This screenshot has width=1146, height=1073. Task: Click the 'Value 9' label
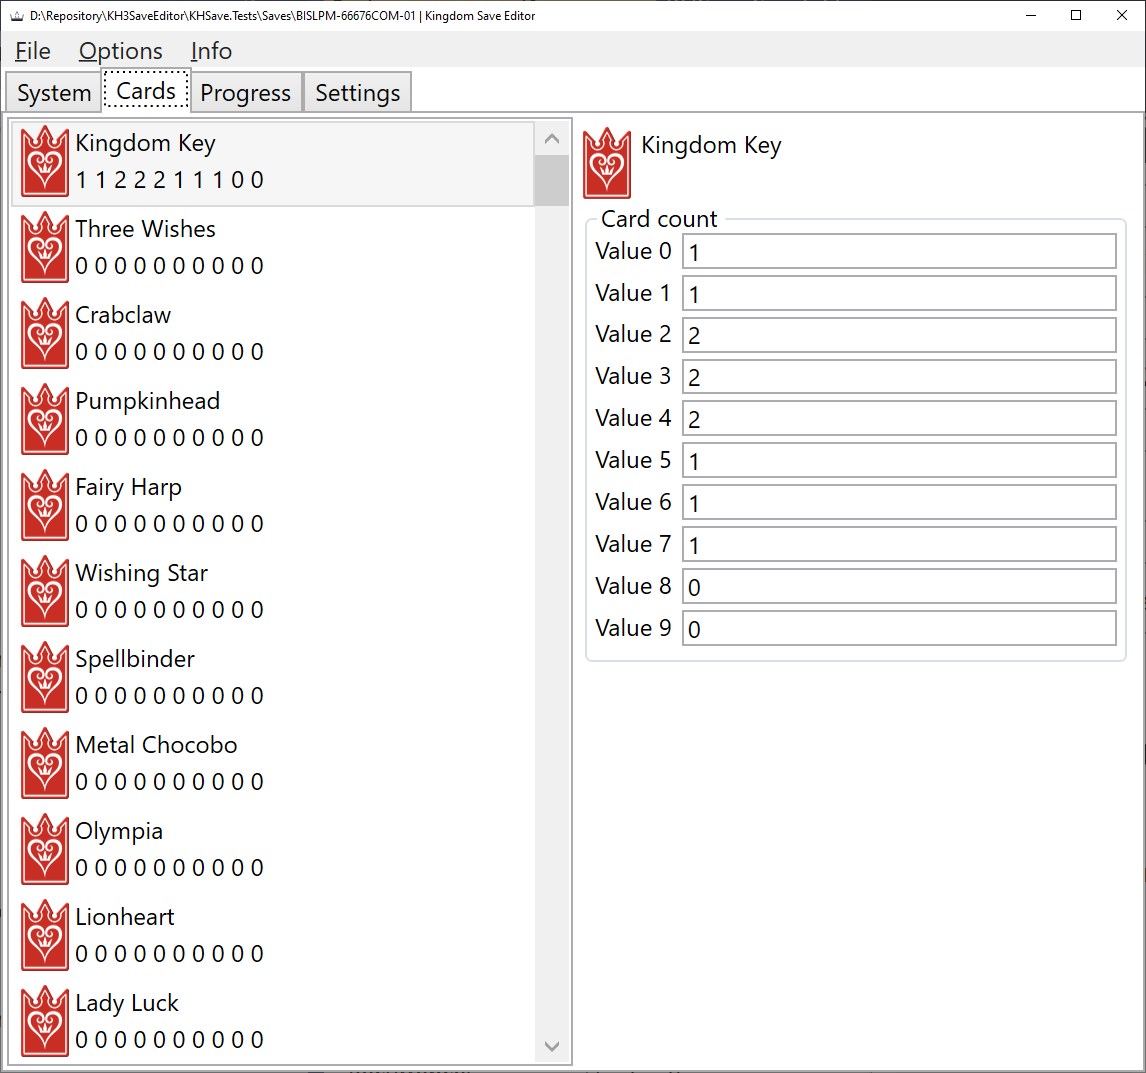click(x=634, y=628)
